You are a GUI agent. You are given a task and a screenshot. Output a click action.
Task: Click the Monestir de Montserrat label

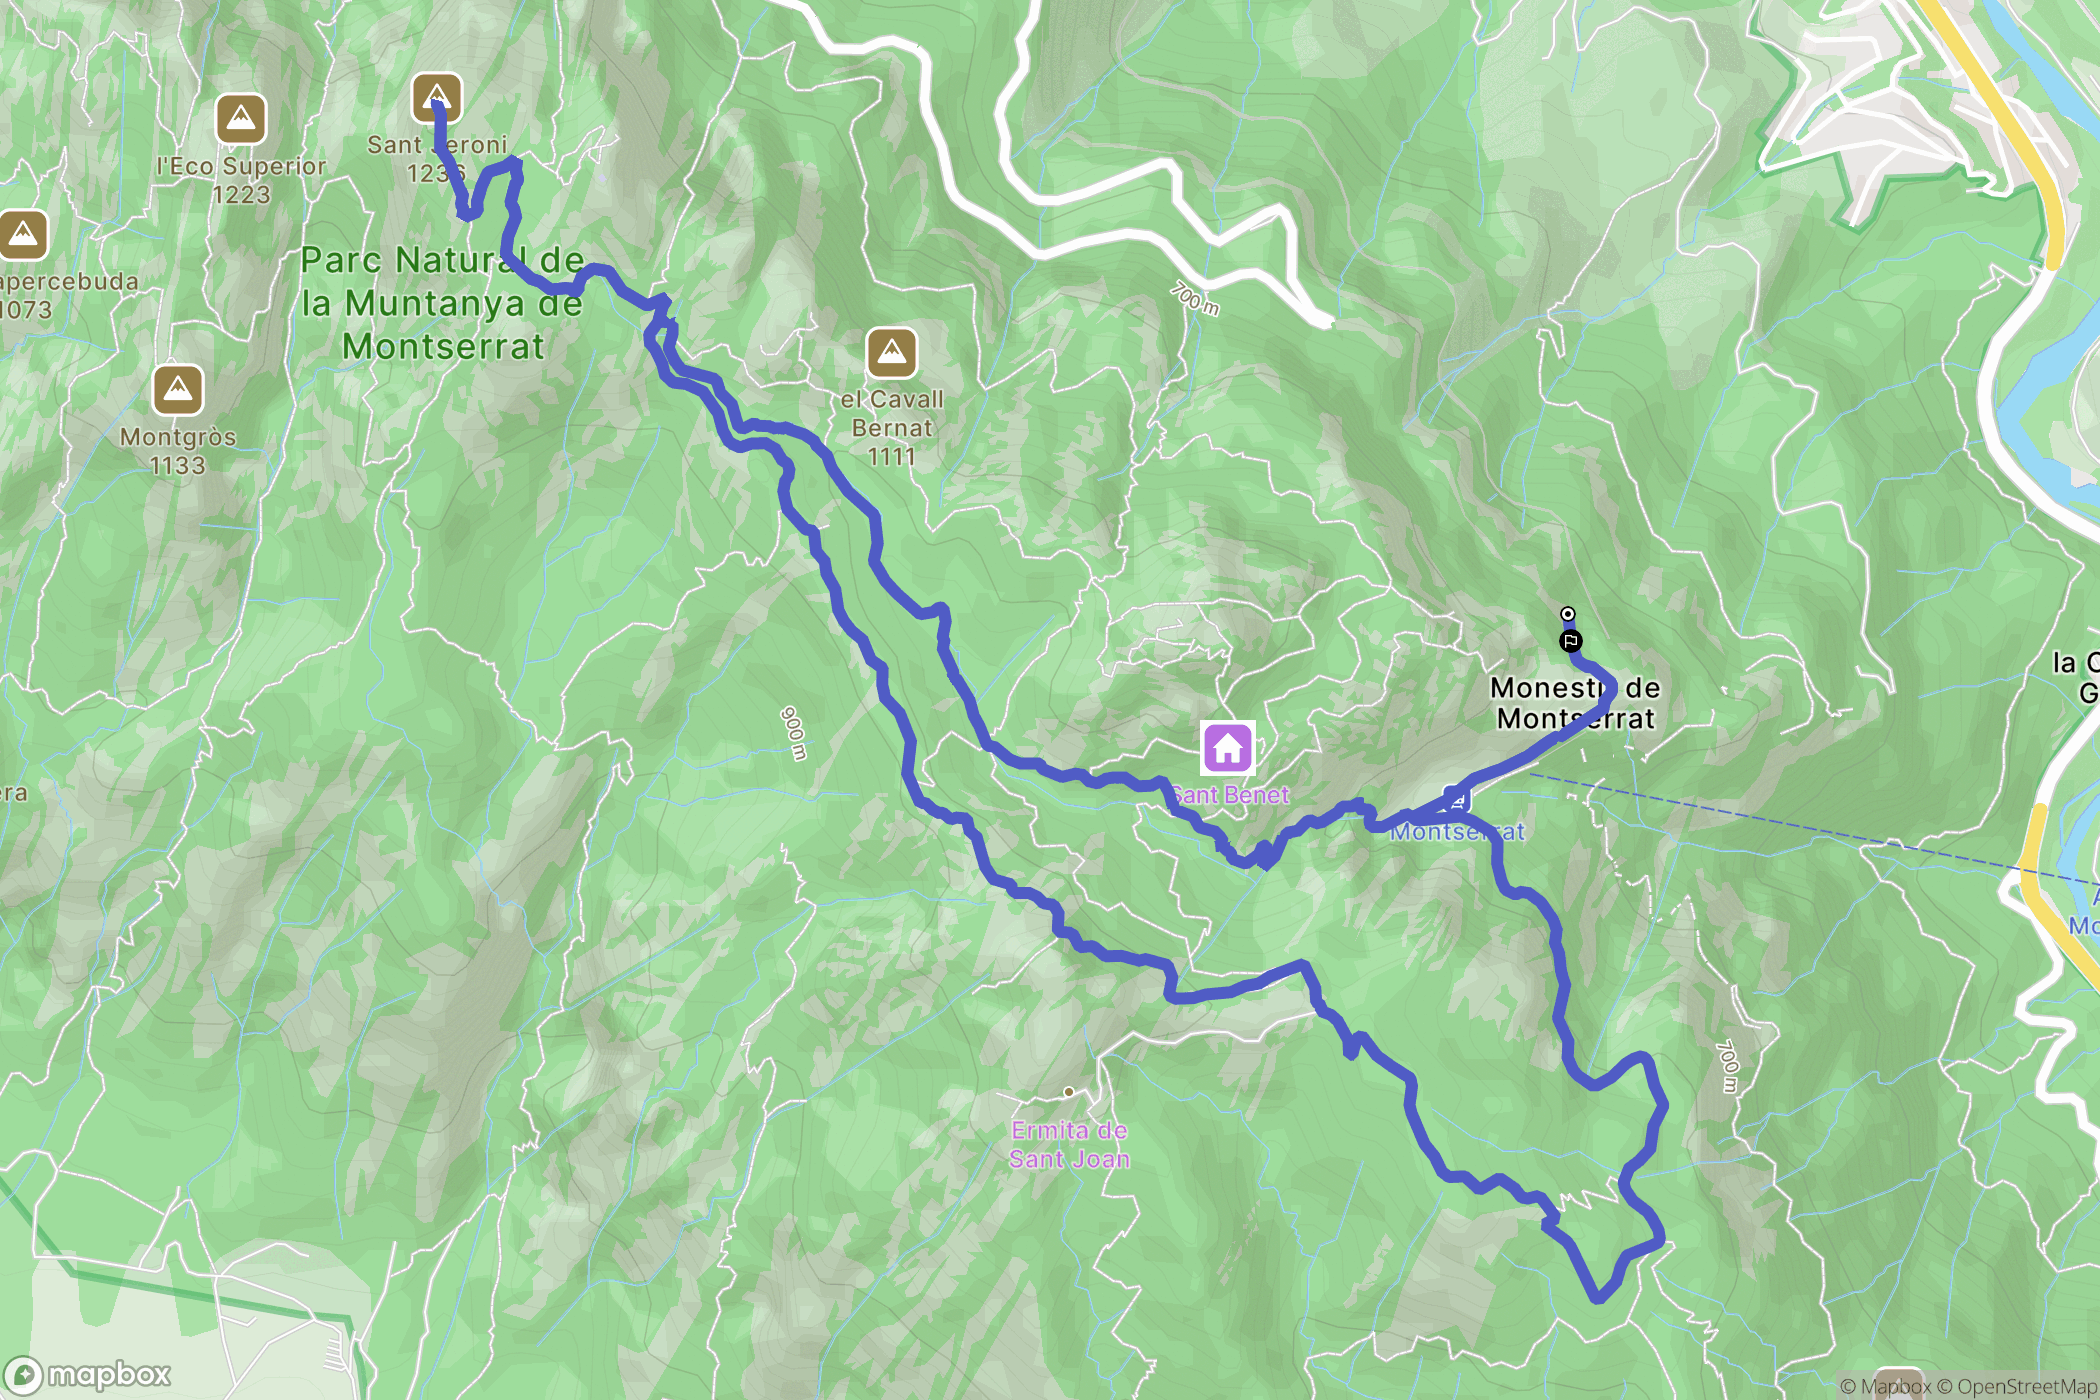pyautogui.click(x=1575, y=703)
